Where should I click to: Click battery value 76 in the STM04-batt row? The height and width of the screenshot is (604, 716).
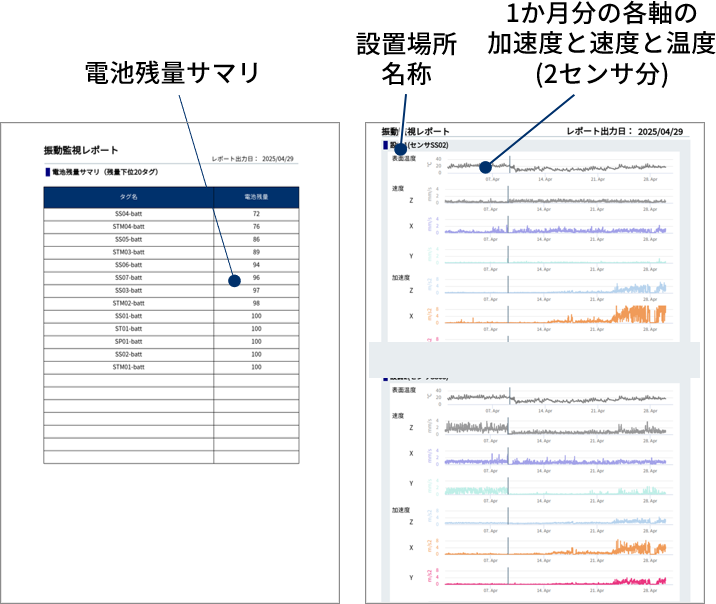(256, 226)
